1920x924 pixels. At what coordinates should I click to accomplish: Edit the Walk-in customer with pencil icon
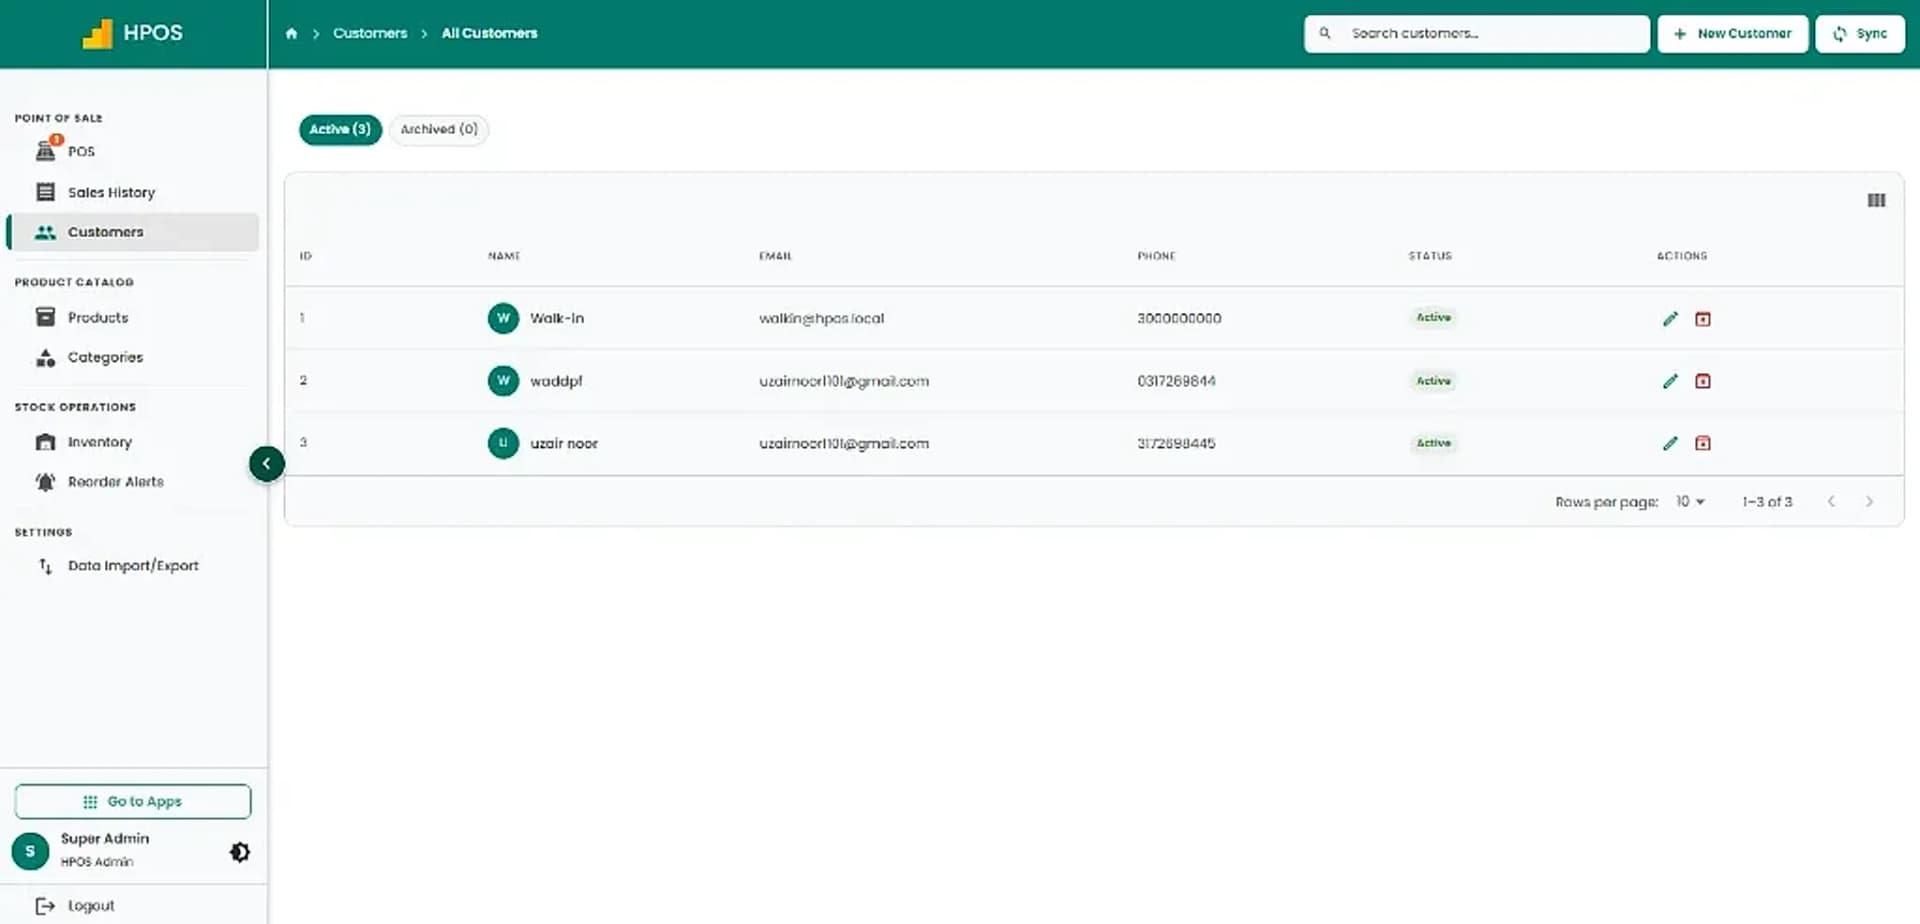[x=1670, y=319]
